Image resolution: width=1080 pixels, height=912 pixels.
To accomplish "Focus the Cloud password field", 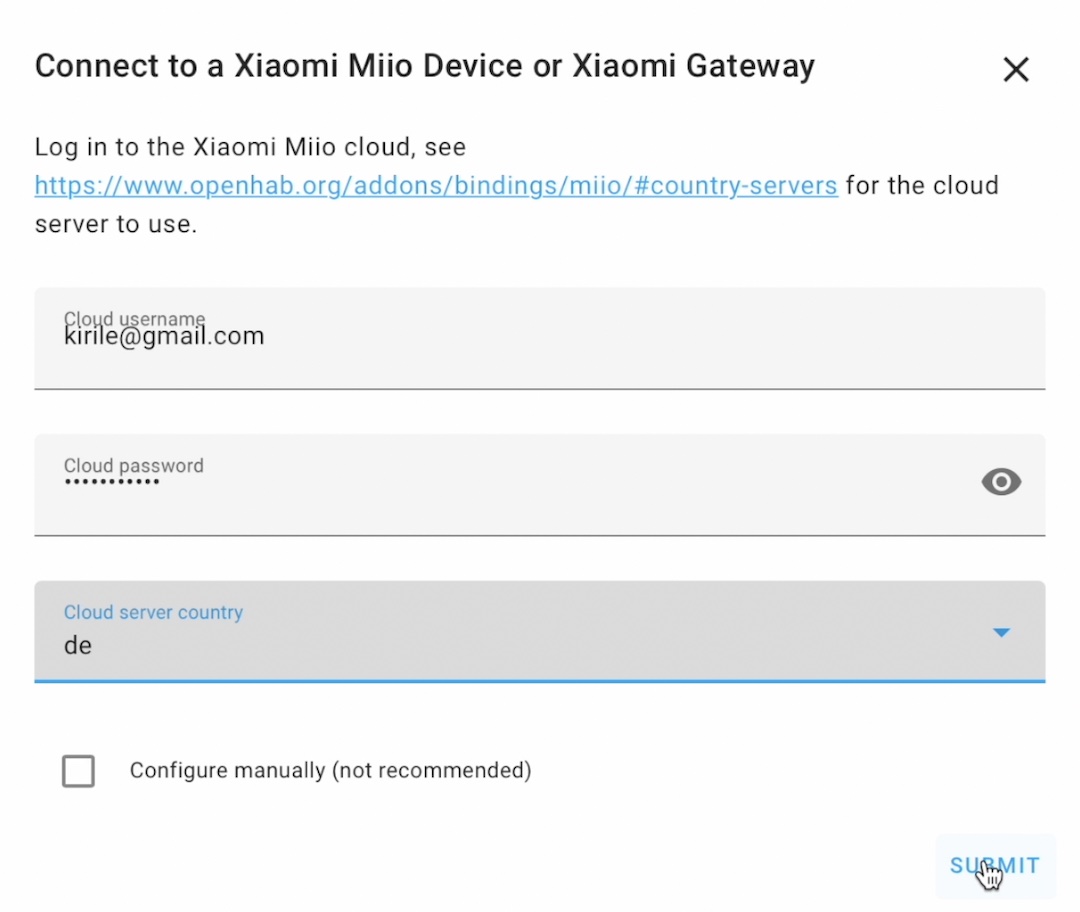I will (540, 485).
